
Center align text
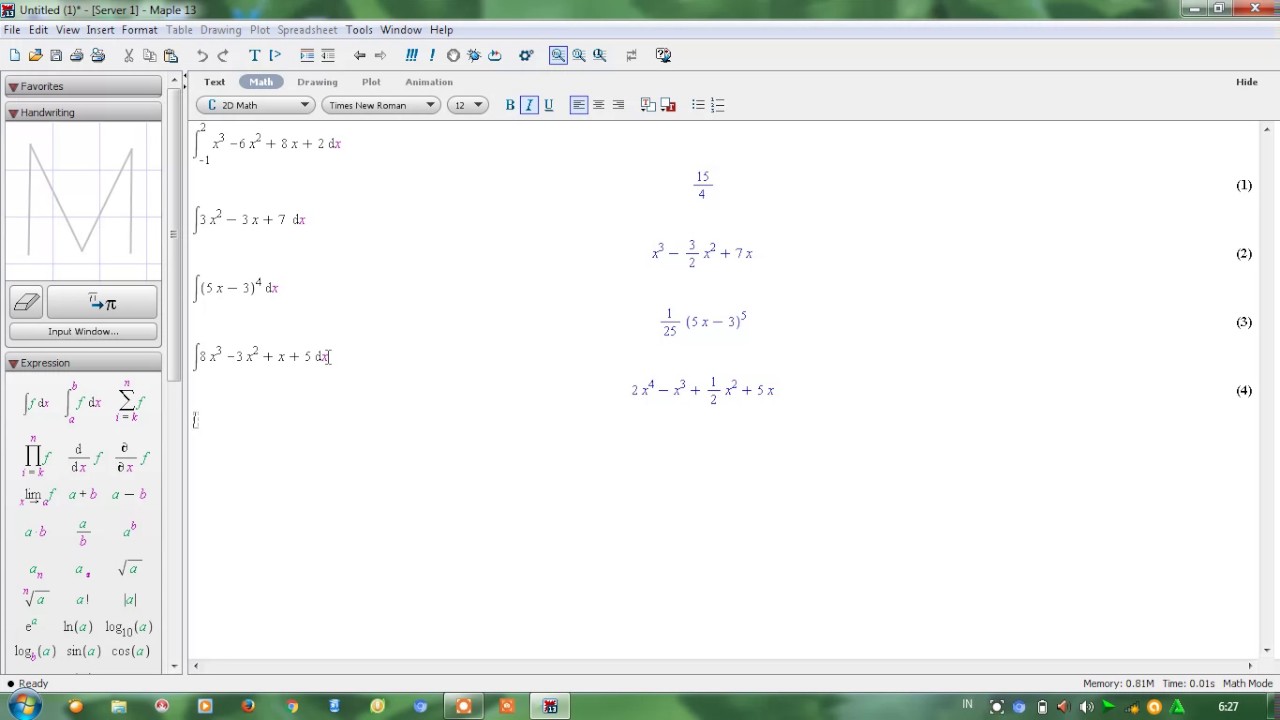pyautogui.click(x=598, y=105)
